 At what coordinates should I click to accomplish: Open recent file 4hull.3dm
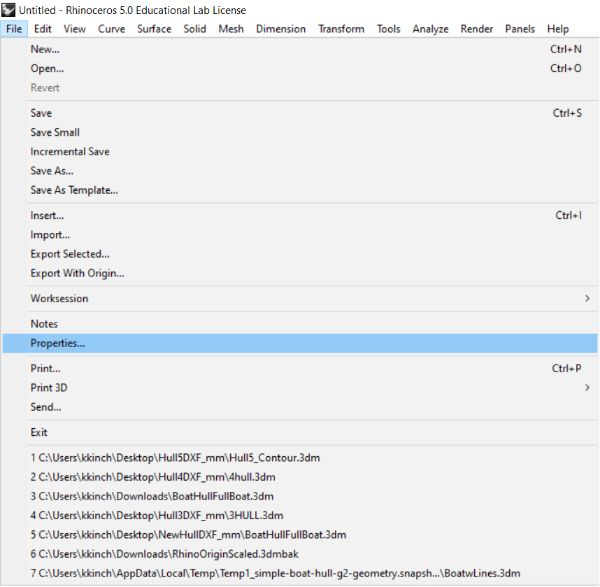[300, 477]
